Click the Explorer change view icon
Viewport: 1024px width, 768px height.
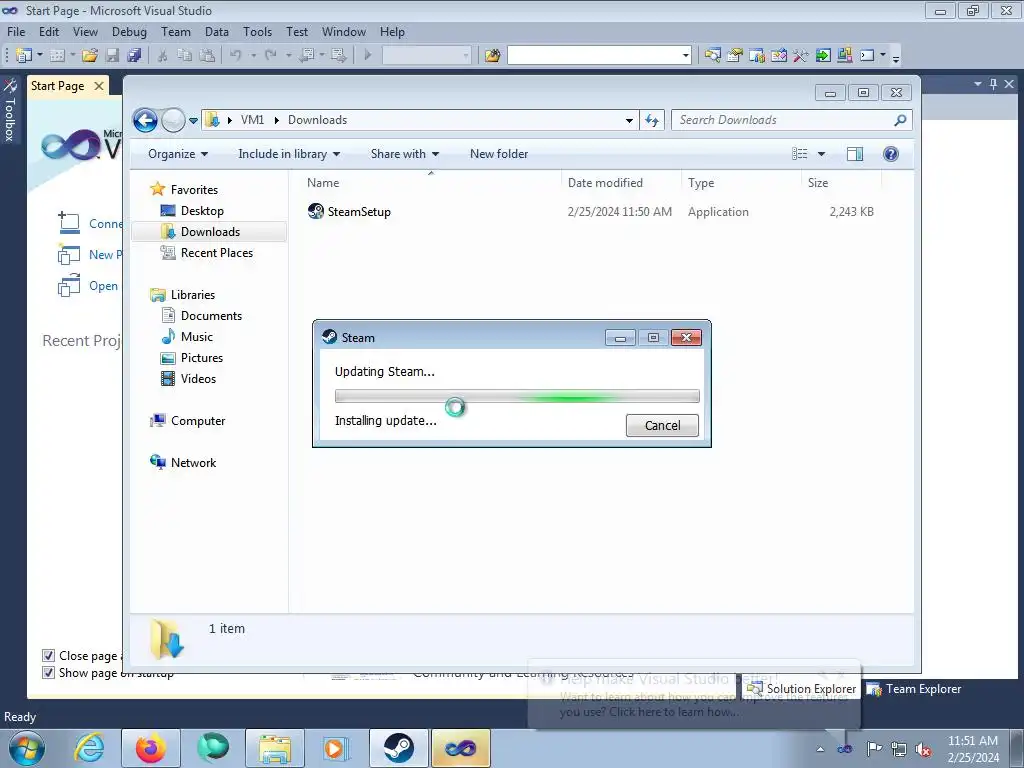[x=800, y=154]
